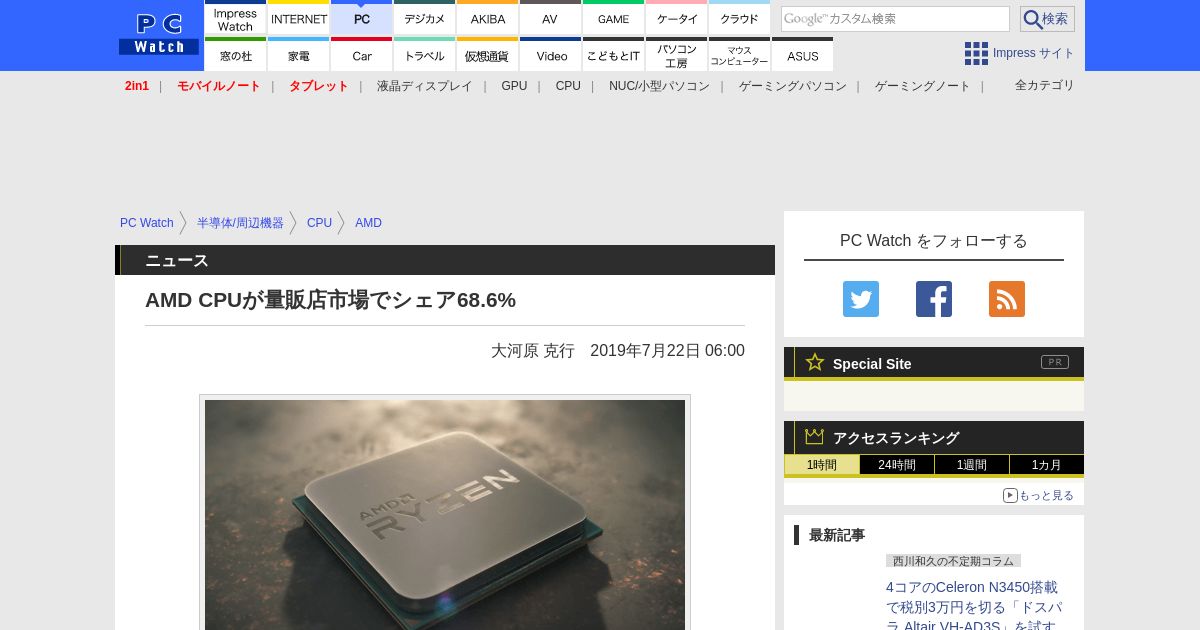Viewport: 1200px width, 630px height.
Task: Open the GAME Watch tab
Action: point(614,18)
